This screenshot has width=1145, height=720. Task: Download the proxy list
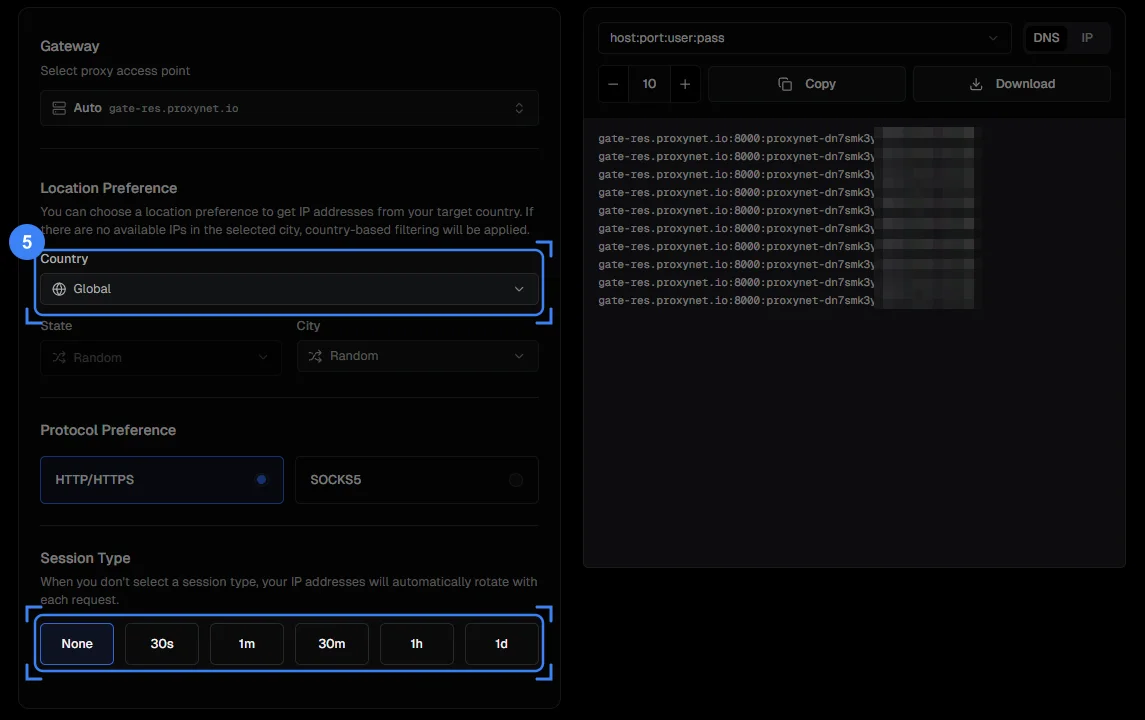click(1012, 84)
